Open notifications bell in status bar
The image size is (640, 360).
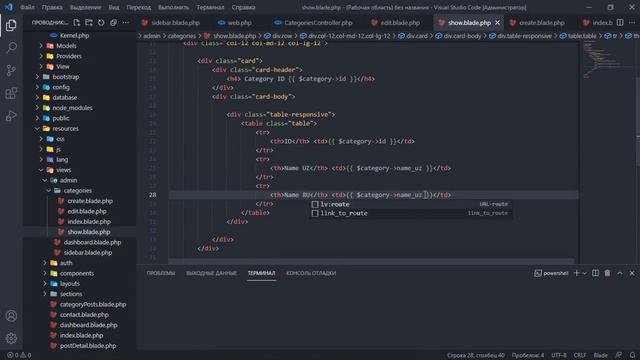point(632,355)
